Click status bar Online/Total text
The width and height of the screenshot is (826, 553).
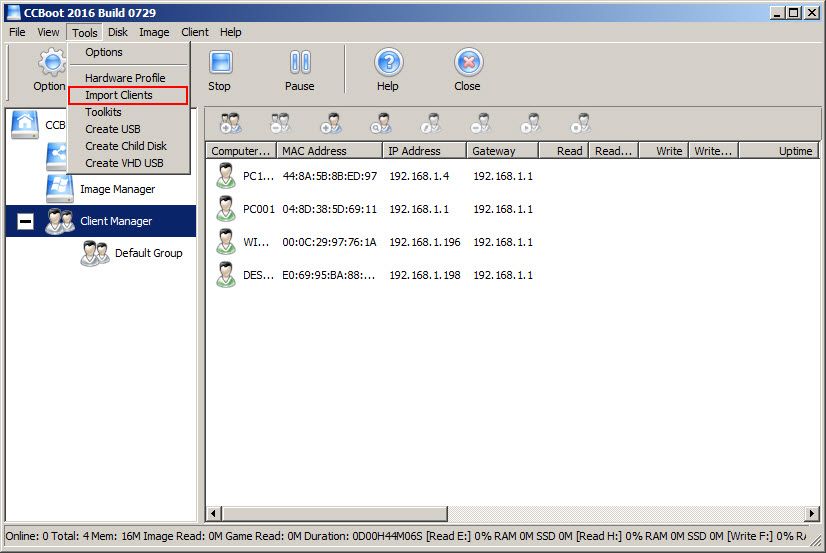[47, 536]
